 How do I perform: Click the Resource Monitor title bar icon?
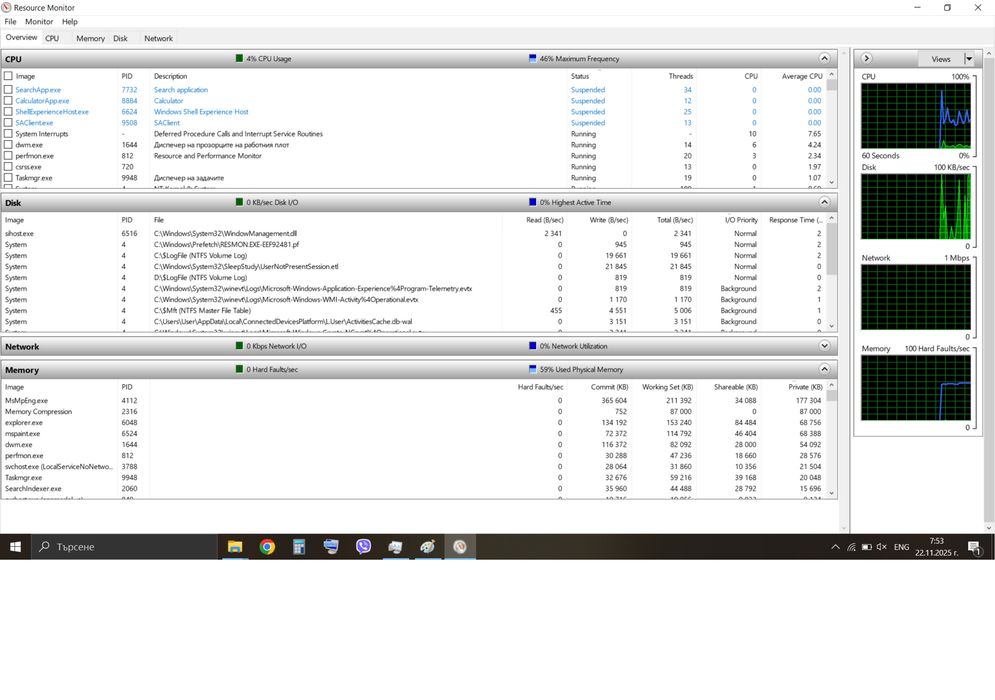6,8
